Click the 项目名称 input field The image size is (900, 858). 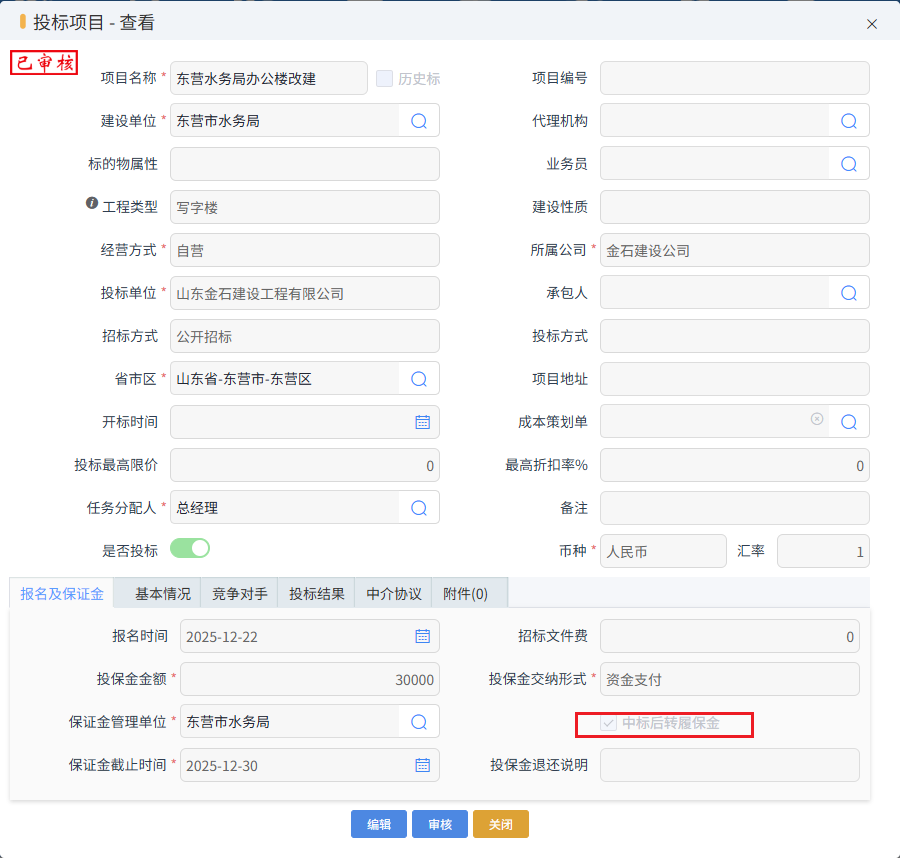pos(269,78)
